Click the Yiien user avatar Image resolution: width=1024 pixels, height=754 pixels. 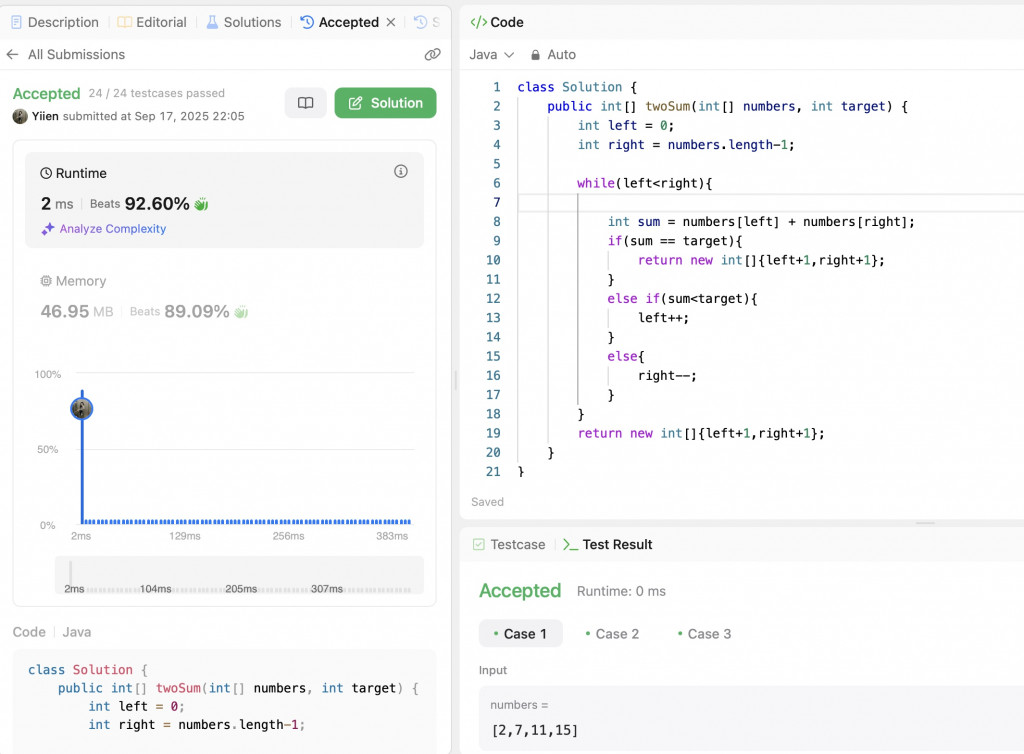(x=20, y=116)
